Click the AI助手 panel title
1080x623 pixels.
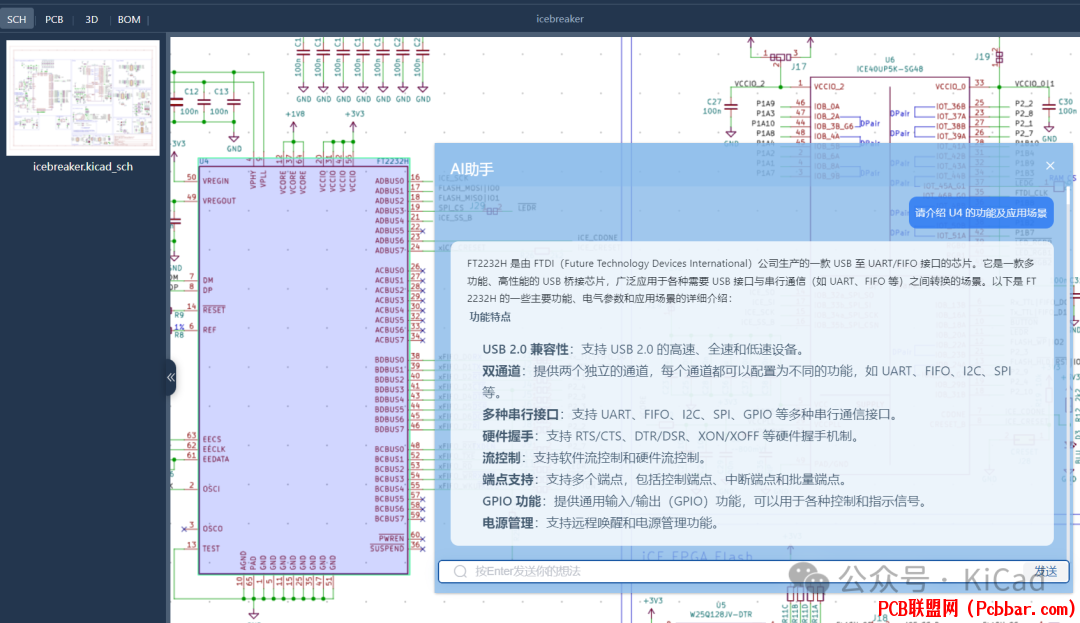(472, 169)
